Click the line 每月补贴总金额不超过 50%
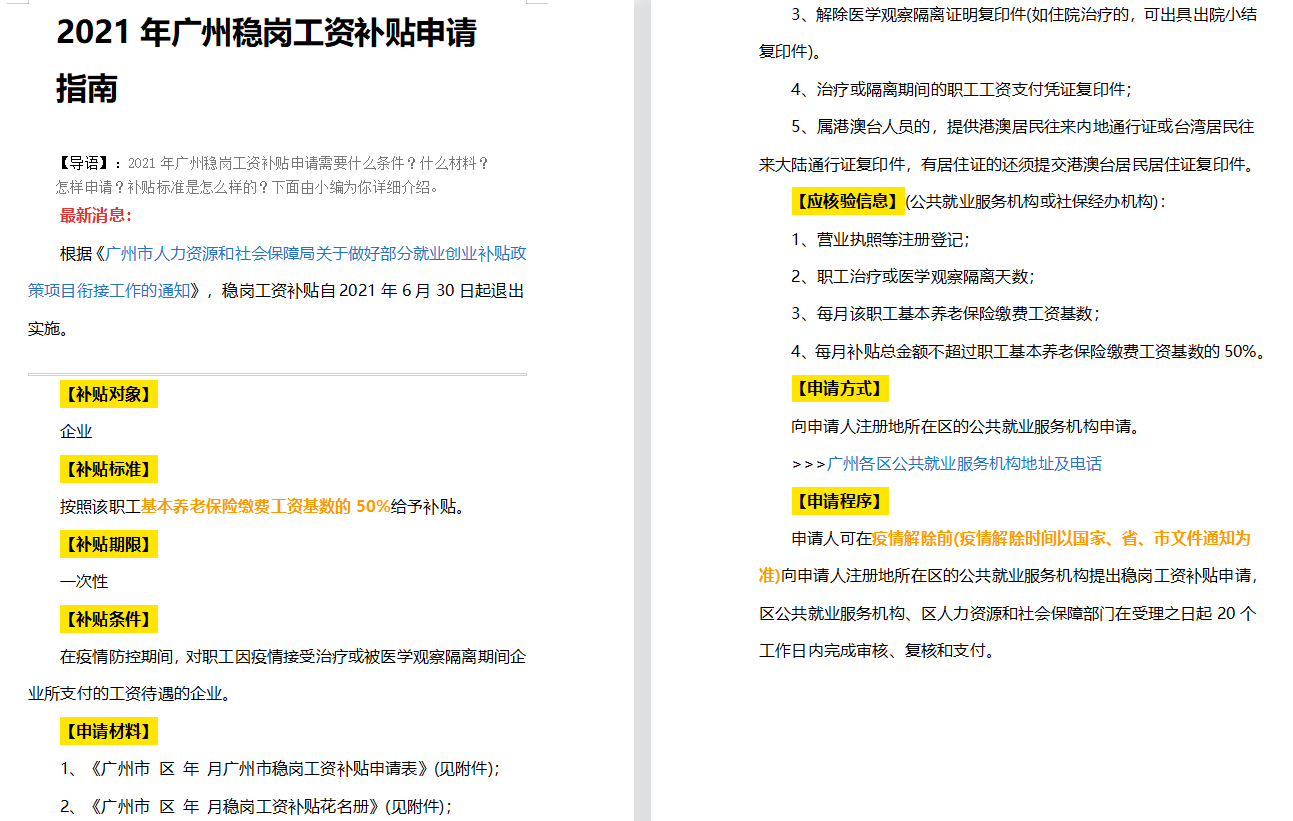1293x821 pixels. pos(1028,352)
